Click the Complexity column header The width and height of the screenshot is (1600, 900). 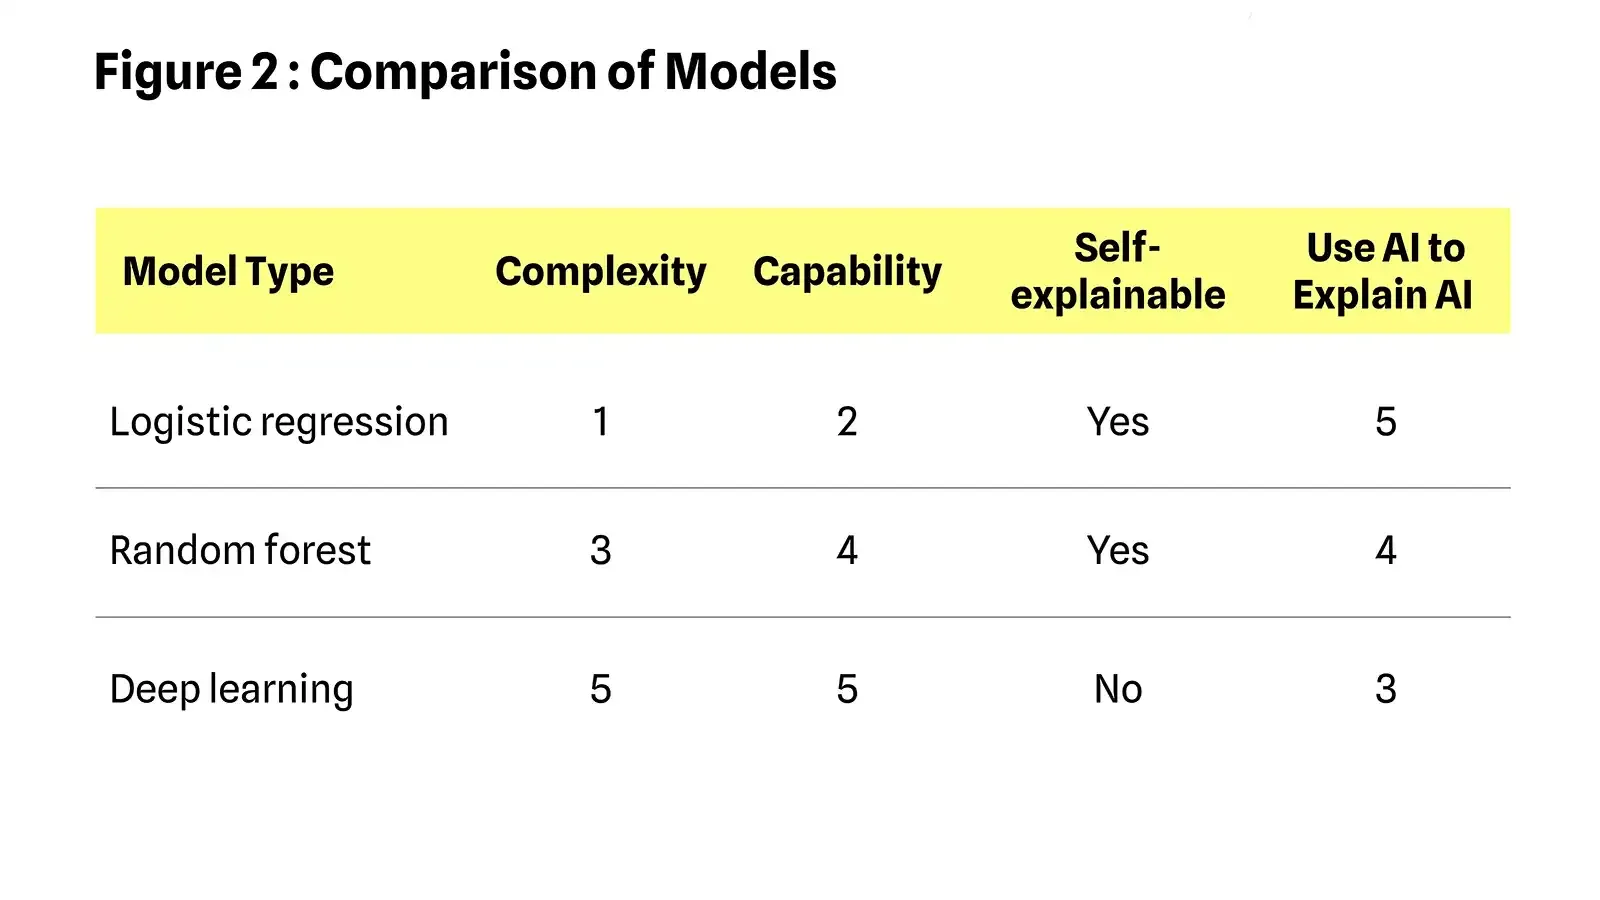click(x=600, y=272)
